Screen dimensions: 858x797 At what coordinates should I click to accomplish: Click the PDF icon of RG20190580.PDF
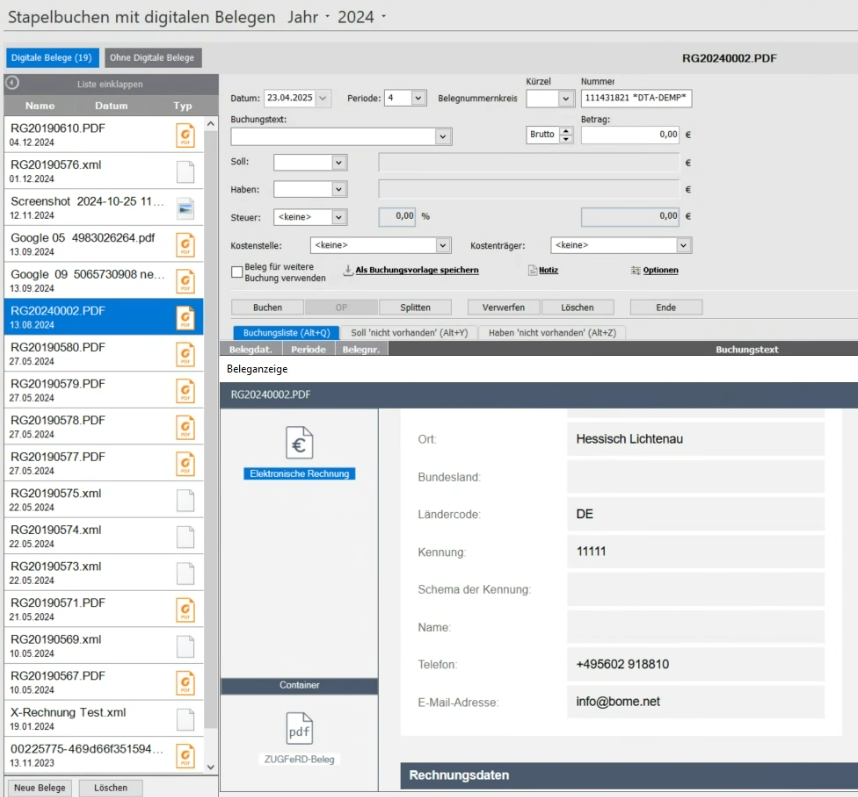tap(185, 354)
